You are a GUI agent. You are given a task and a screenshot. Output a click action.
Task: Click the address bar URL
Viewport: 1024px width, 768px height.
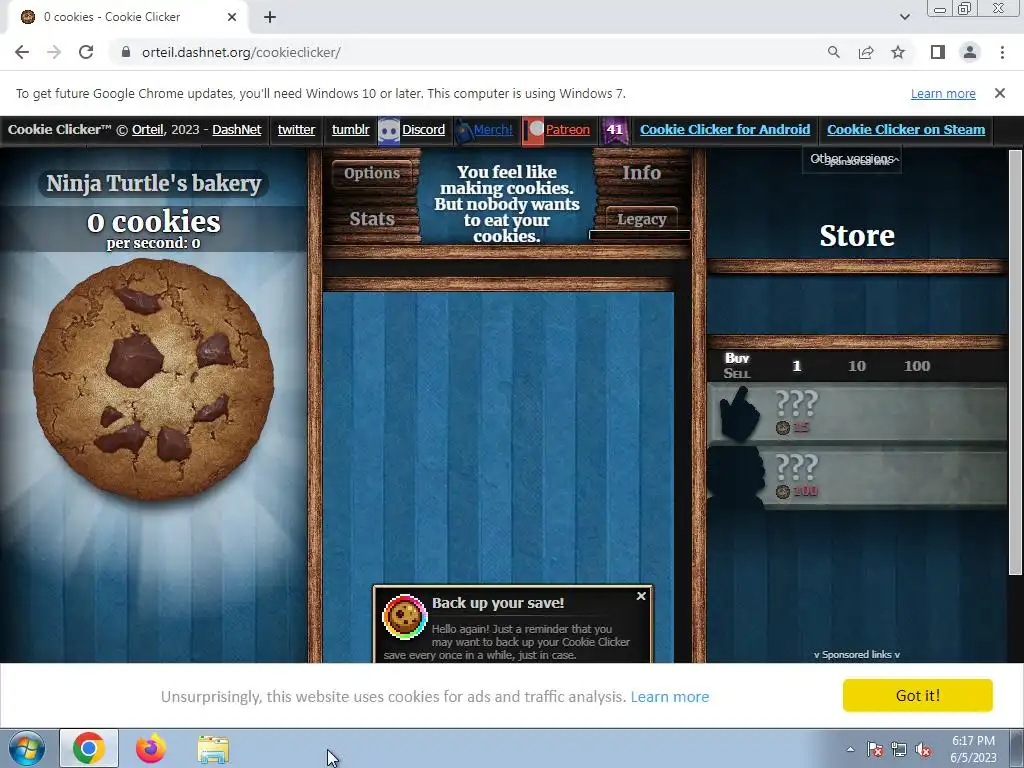click(x=241, y=52)
